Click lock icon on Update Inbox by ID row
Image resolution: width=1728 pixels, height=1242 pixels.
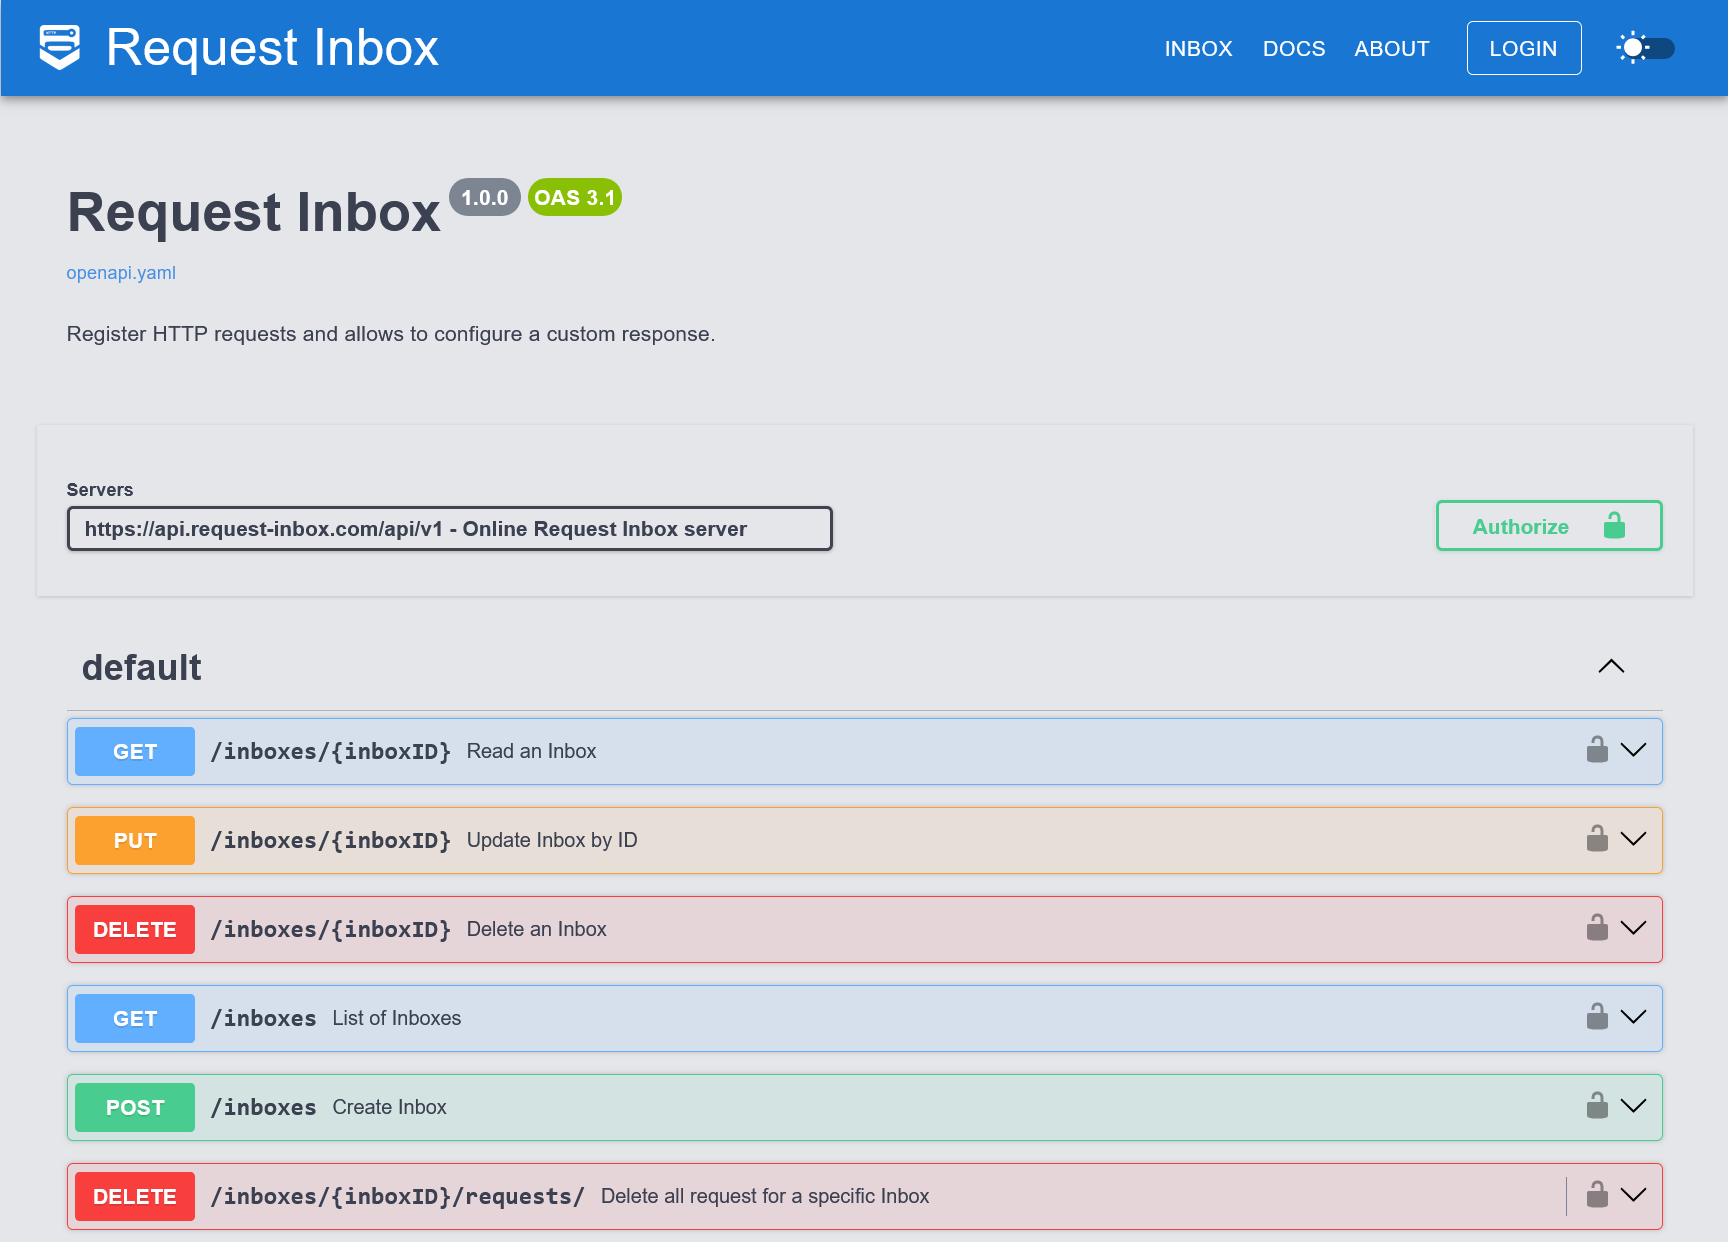(x=1597, y=839)
